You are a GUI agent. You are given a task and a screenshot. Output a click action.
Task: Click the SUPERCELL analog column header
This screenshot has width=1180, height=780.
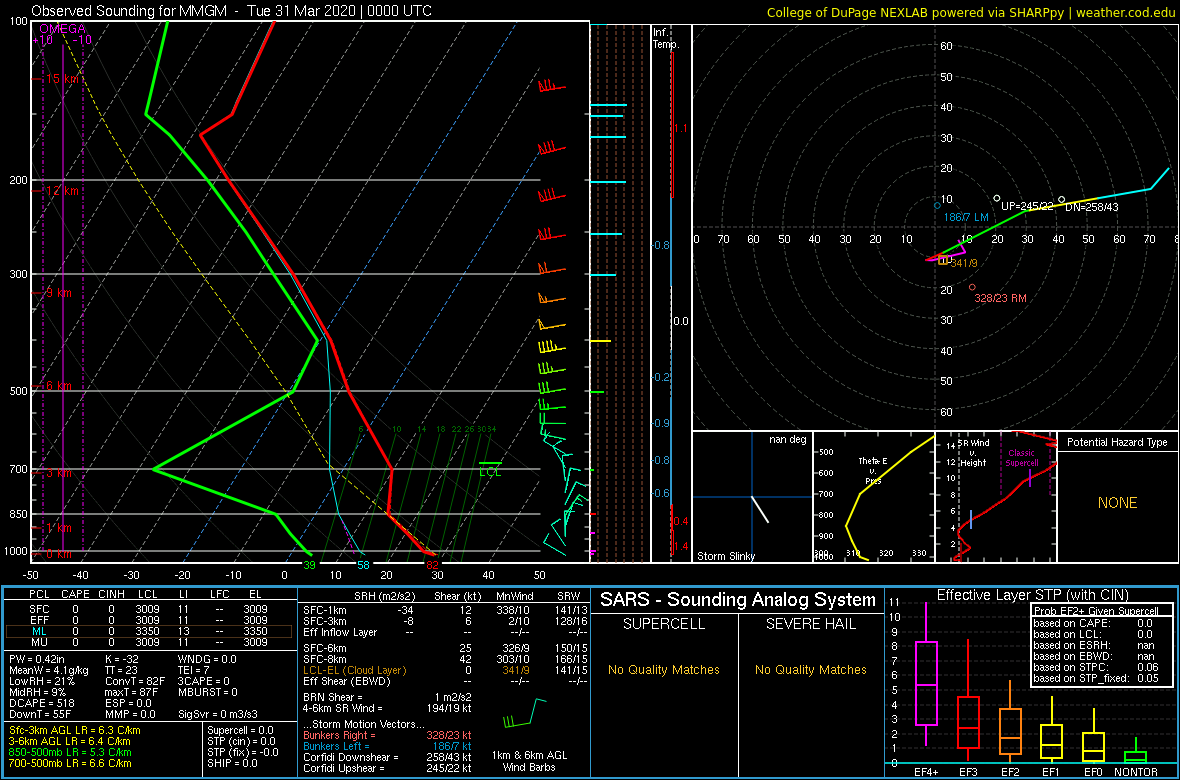pos(663,624)
